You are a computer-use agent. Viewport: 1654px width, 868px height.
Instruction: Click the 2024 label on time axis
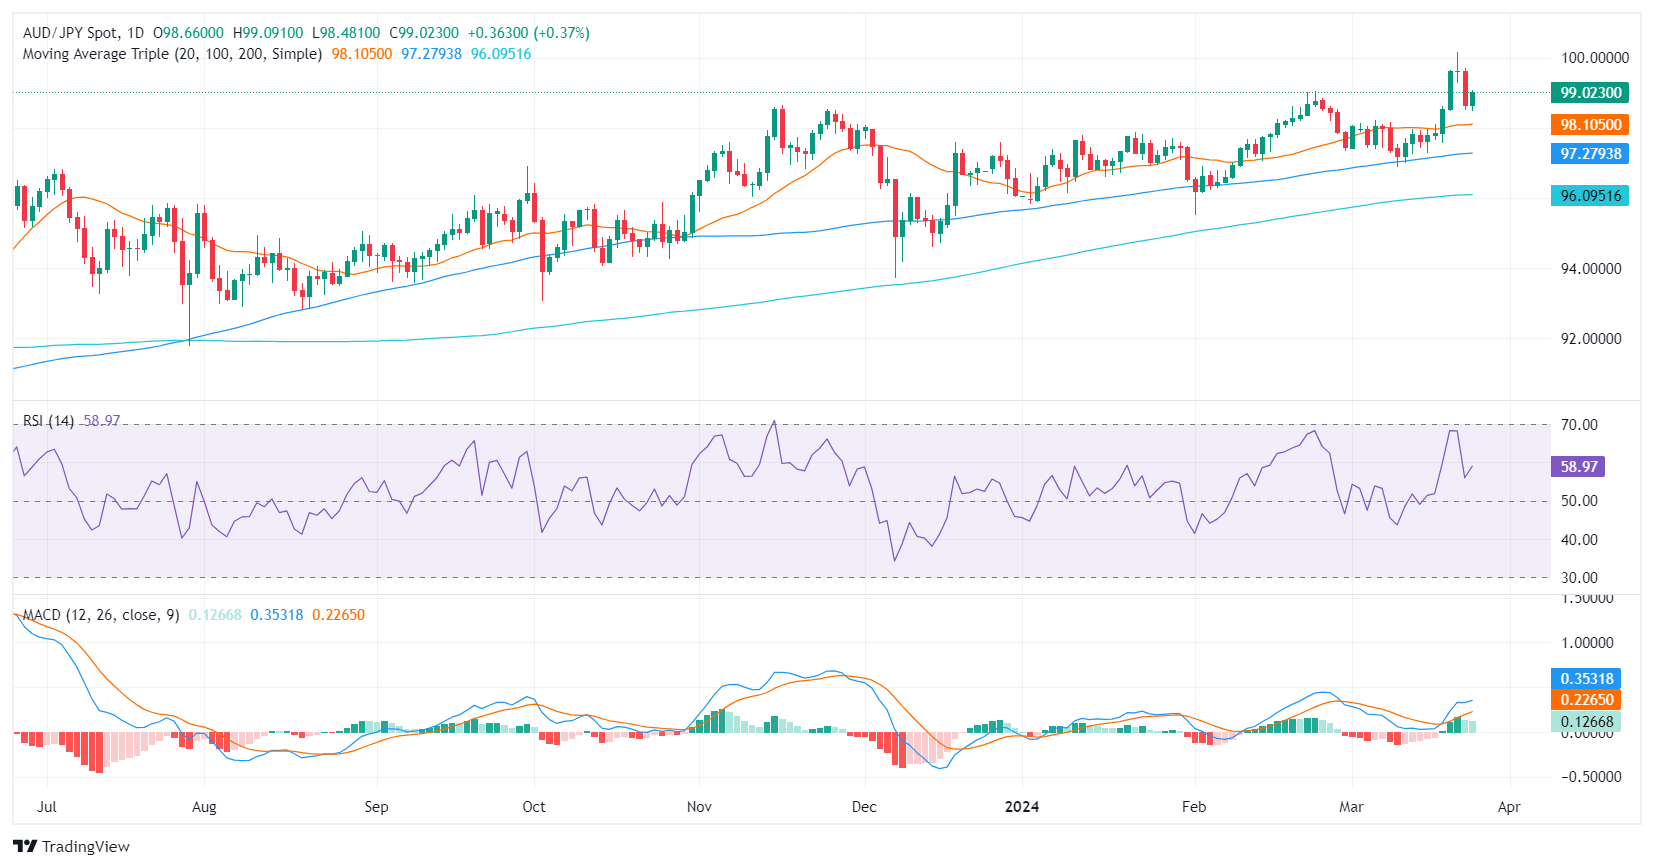1022,807
